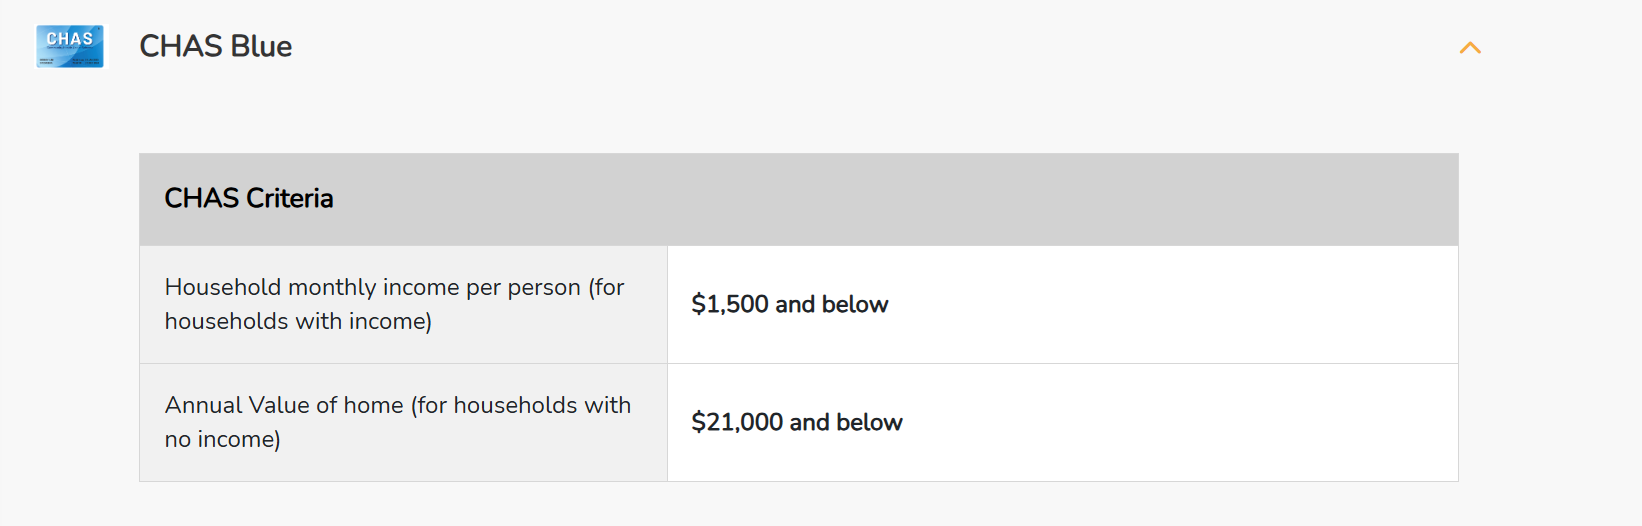Click the CHAS Blue card icon

(70, 47)
